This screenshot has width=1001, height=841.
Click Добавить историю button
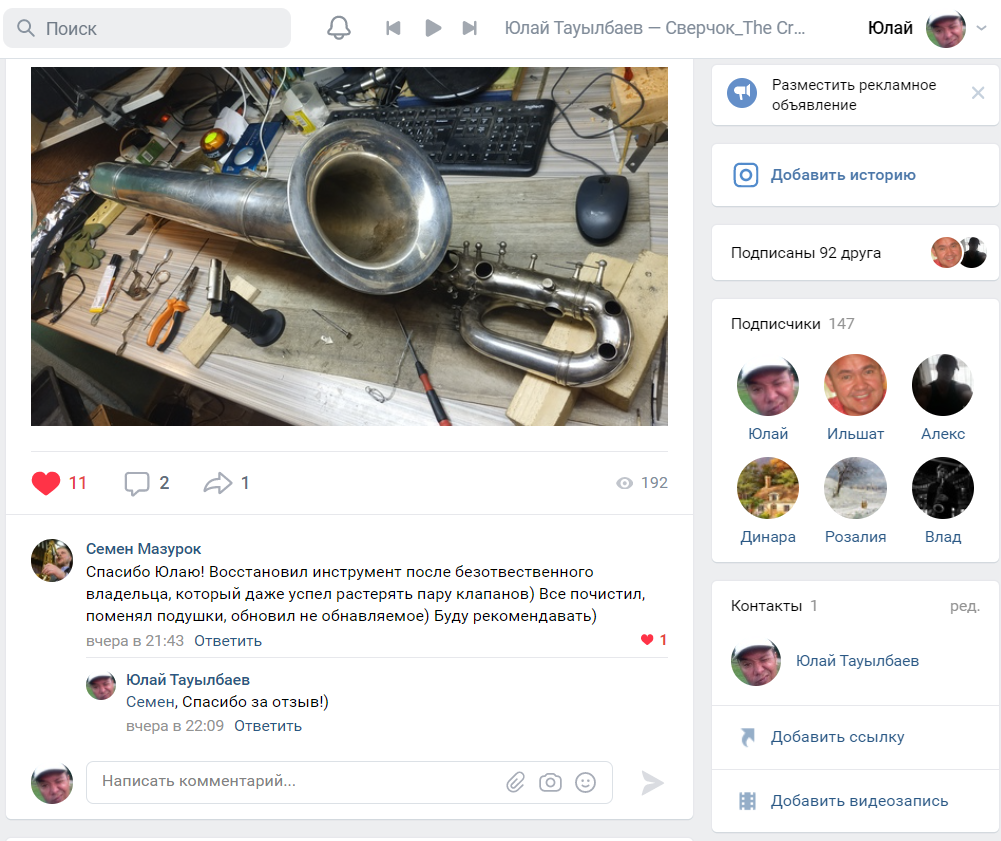pos(842,175)
